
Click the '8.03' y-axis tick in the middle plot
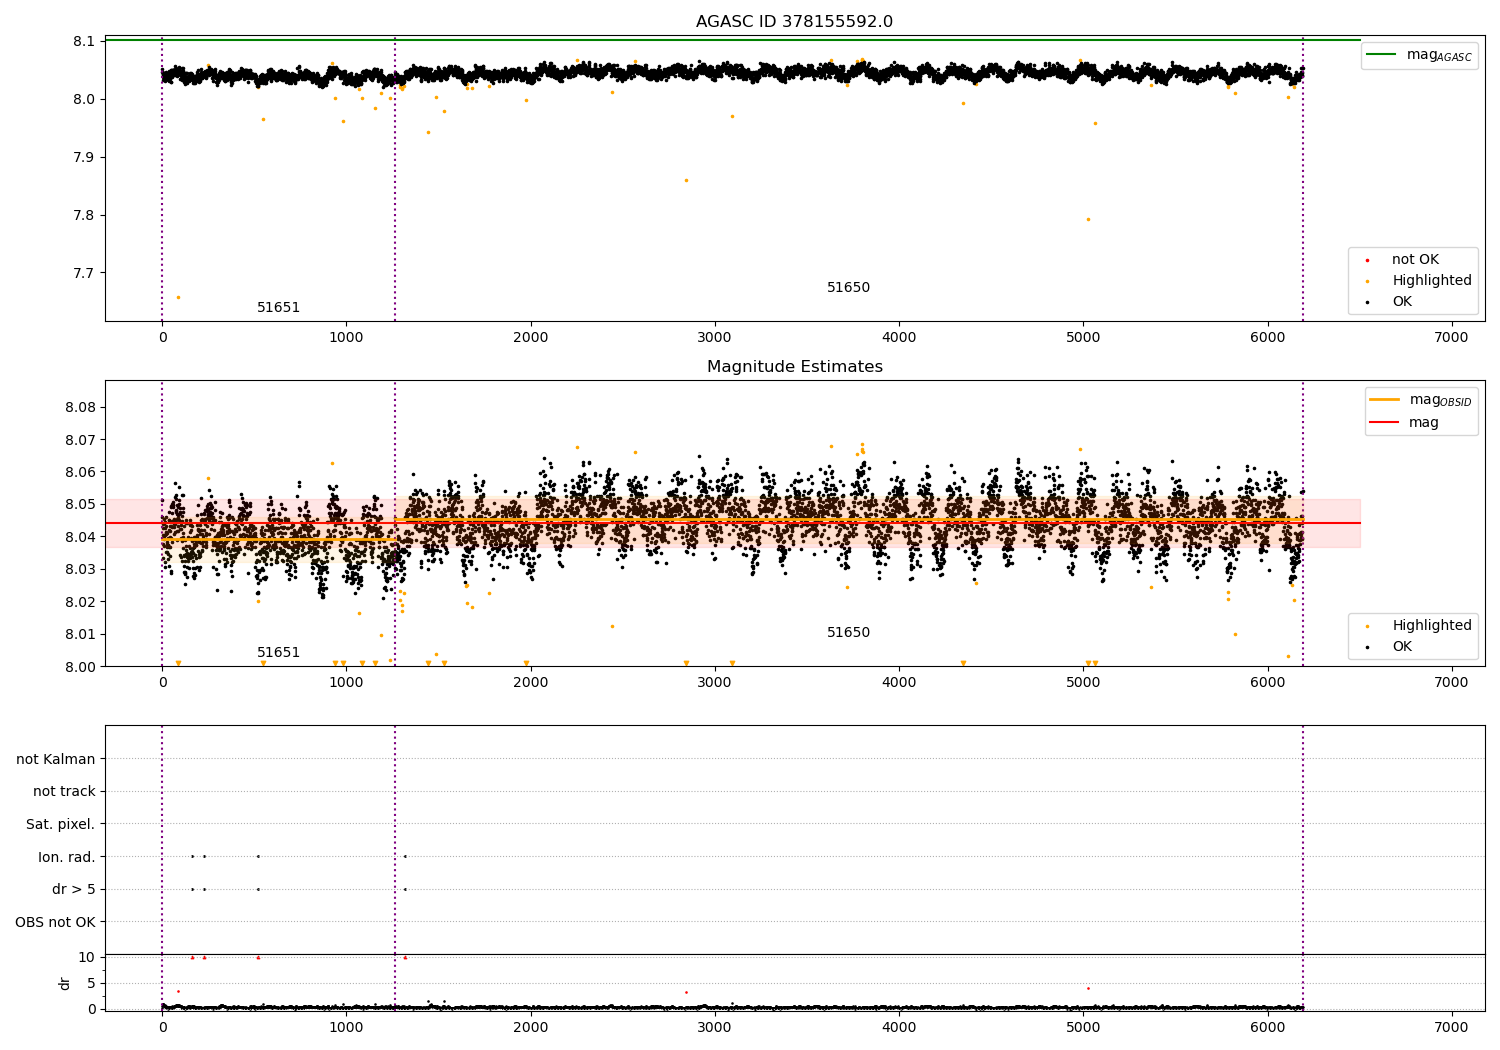click(x=80, y=569)
